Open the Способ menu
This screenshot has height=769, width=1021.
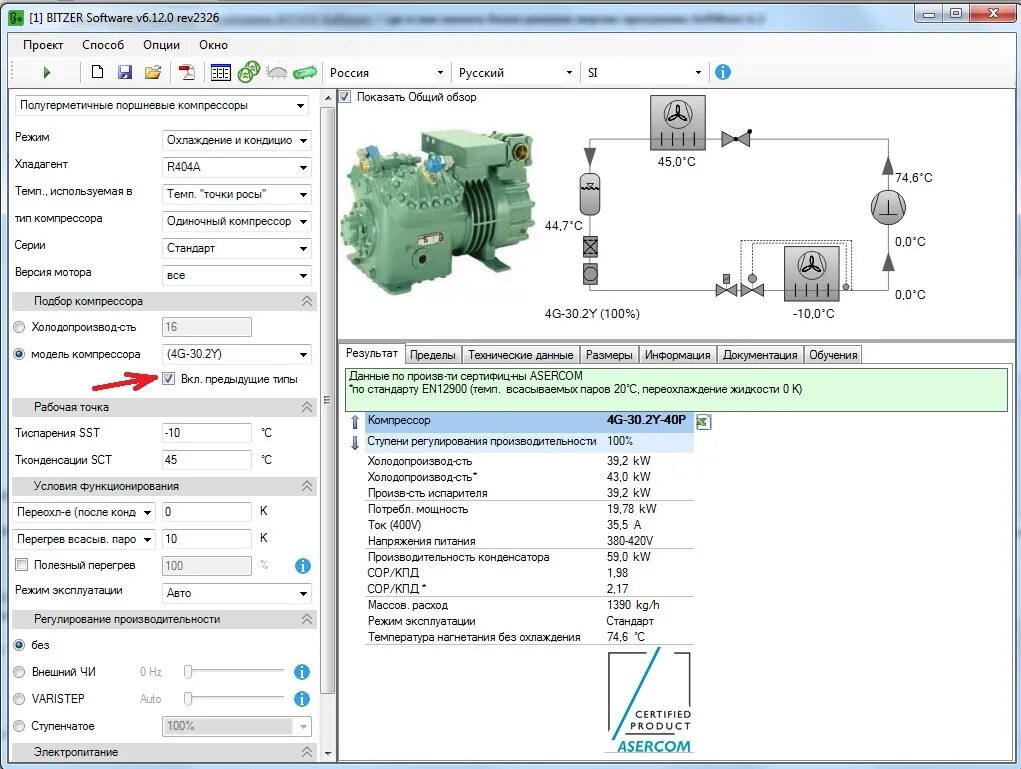click(x=103, y=45)
